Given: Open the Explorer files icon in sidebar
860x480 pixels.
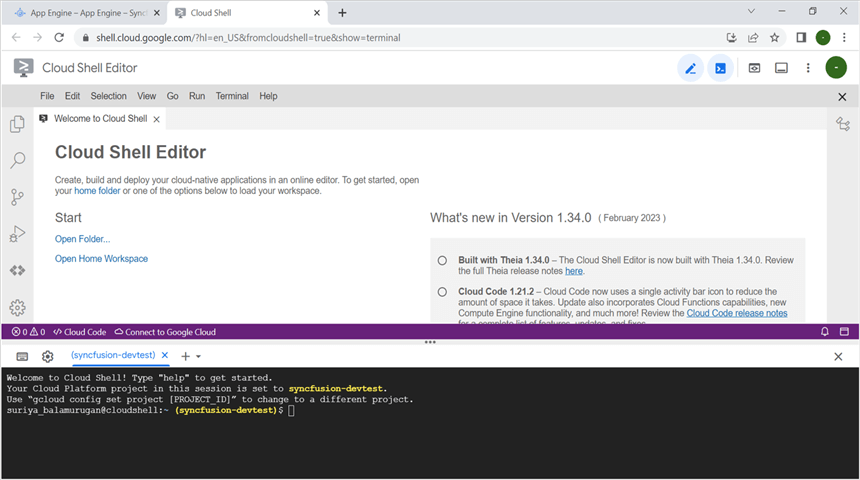Looking at the screenshot, I should (17, 124).
